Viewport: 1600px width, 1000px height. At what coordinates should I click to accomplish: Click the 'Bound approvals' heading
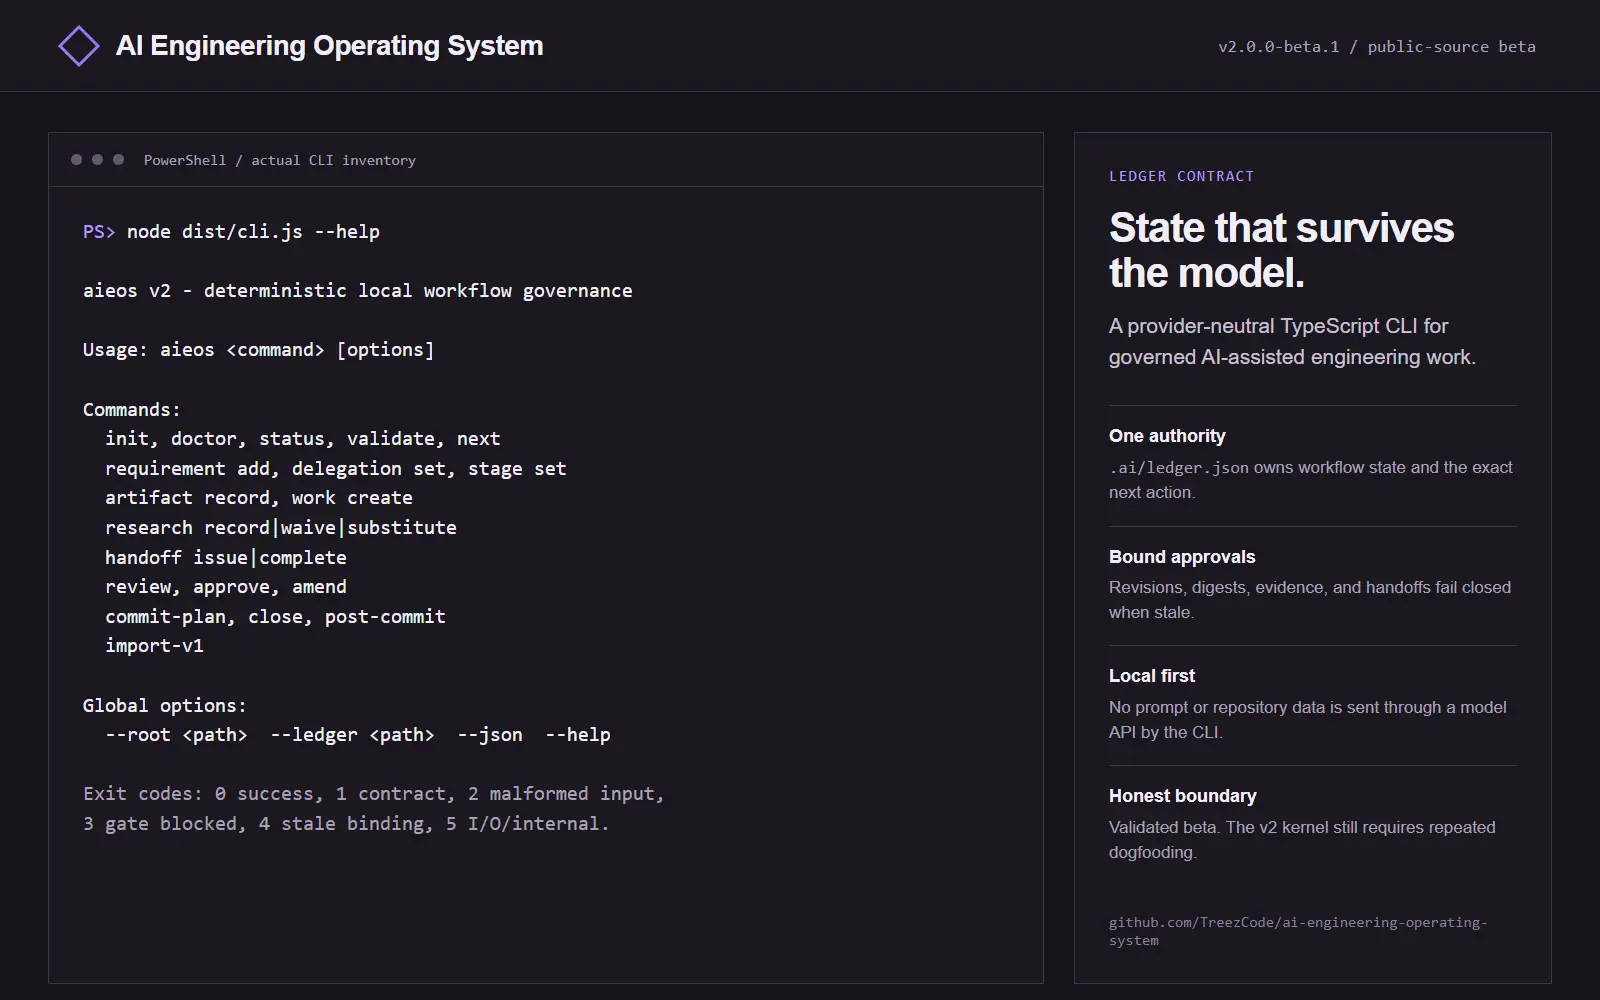click(1182, 557)
